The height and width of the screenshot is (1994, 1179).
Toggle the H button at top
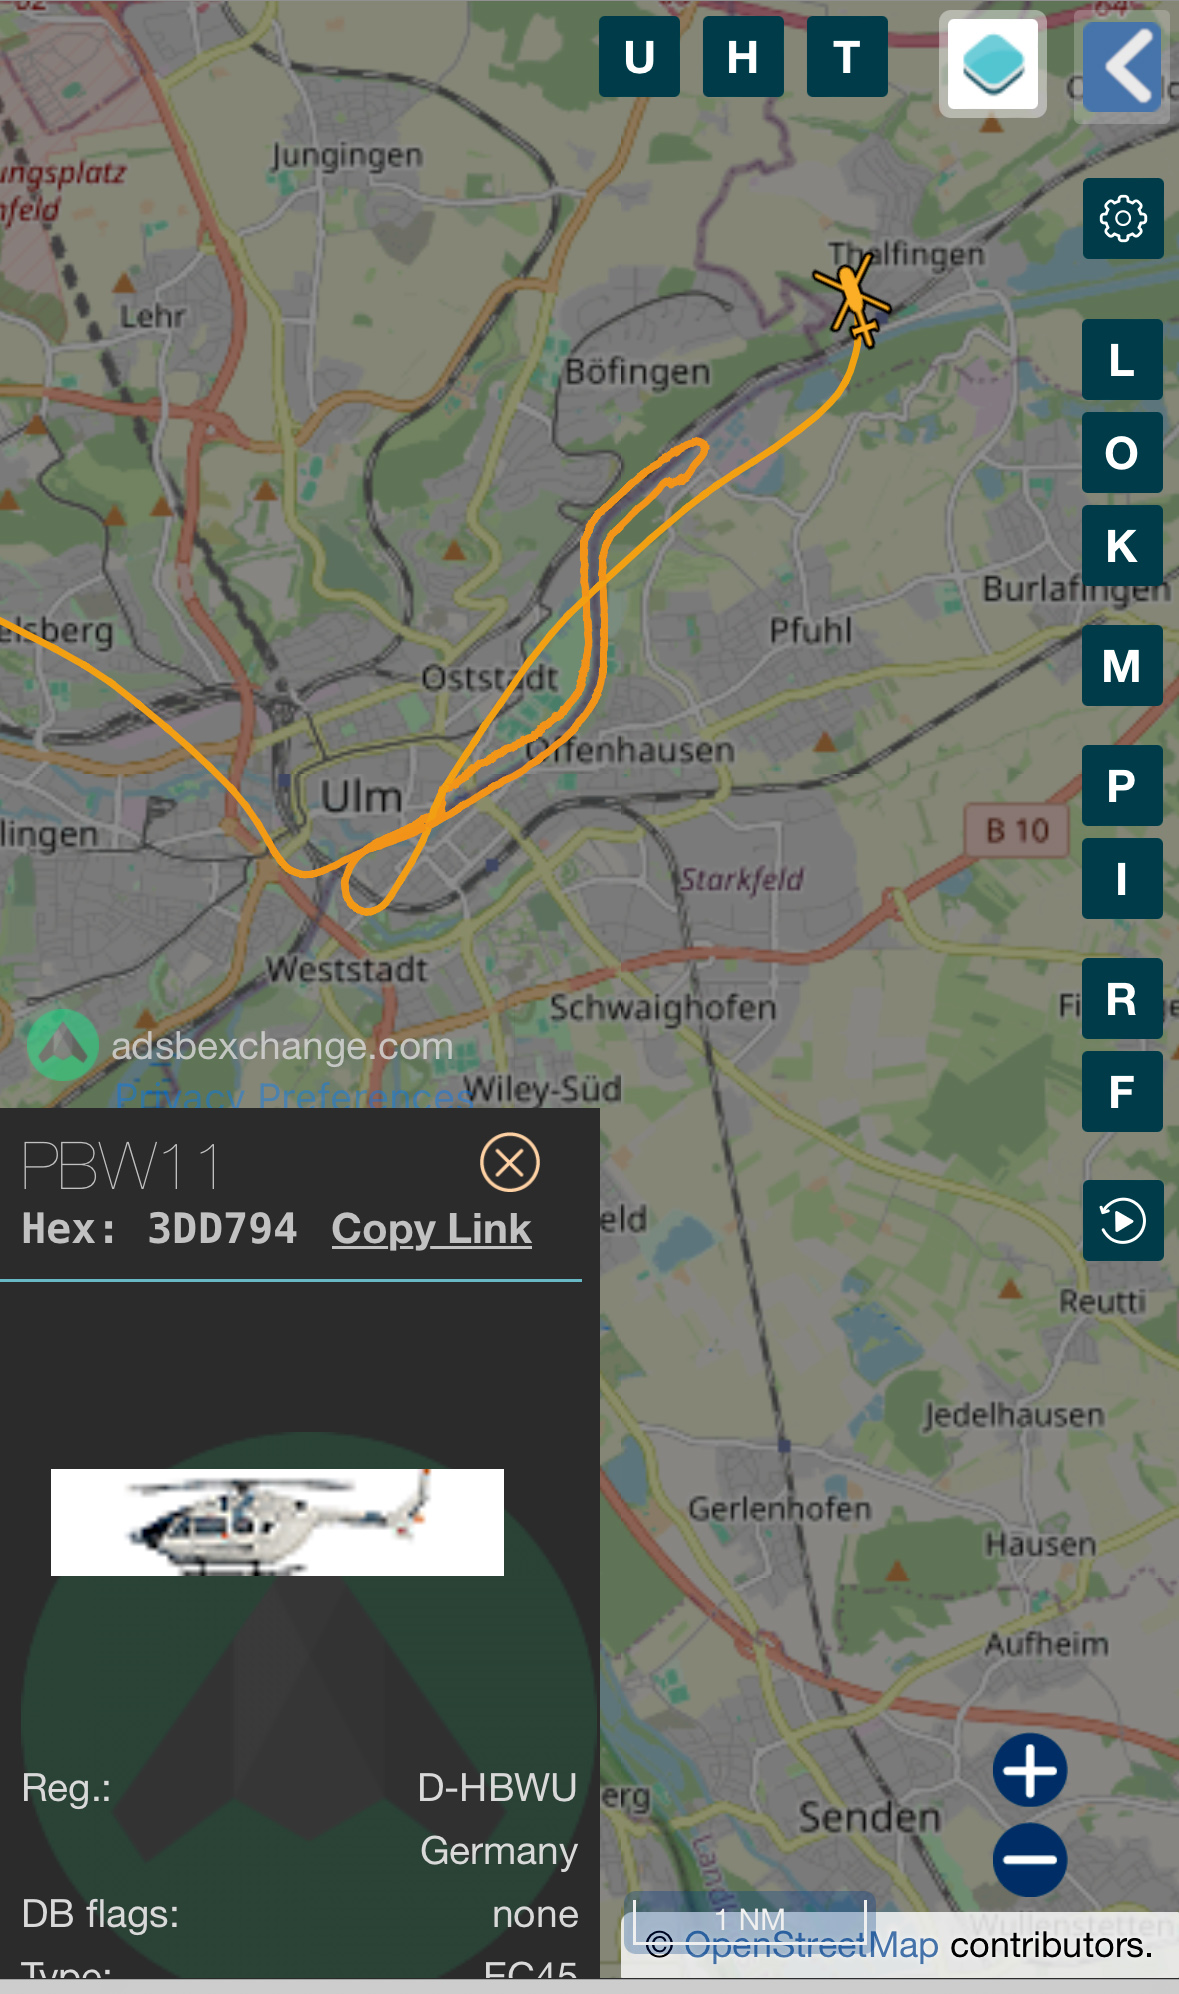(x=743, y=57)
